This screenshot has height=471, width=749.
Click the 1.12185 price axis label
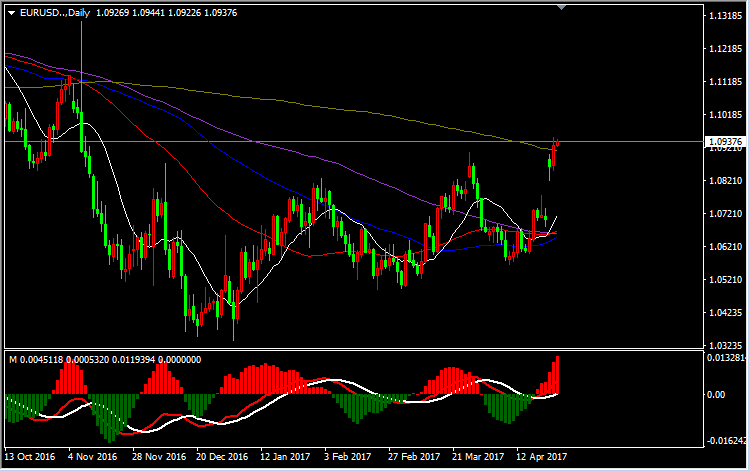click(726, 49)
